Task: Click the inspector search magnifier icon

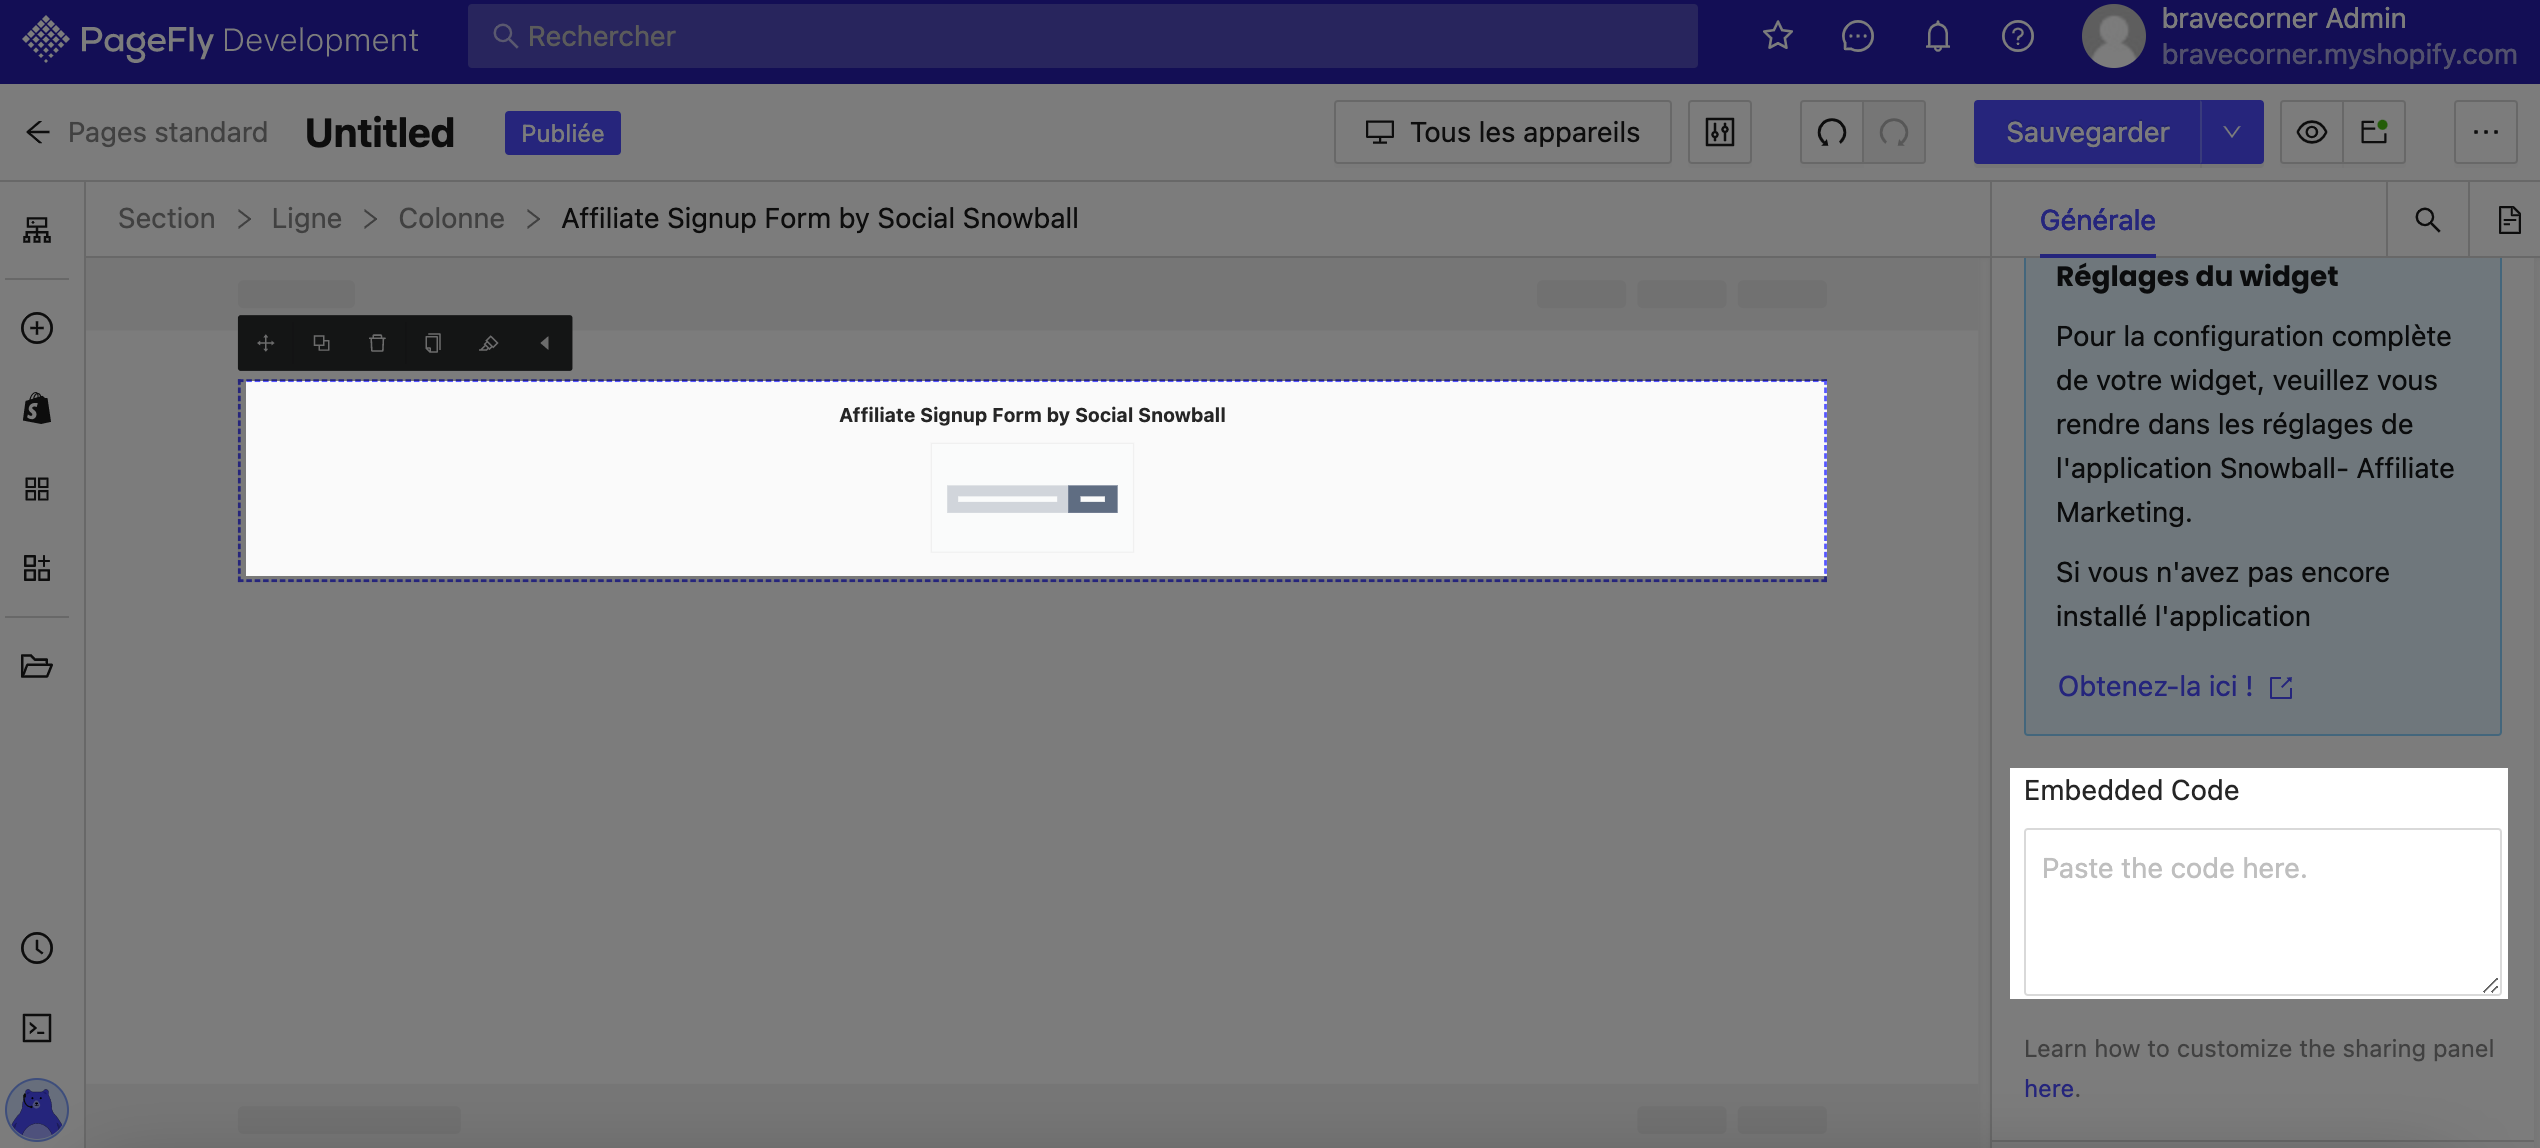Action: [x=2427, y=220]
